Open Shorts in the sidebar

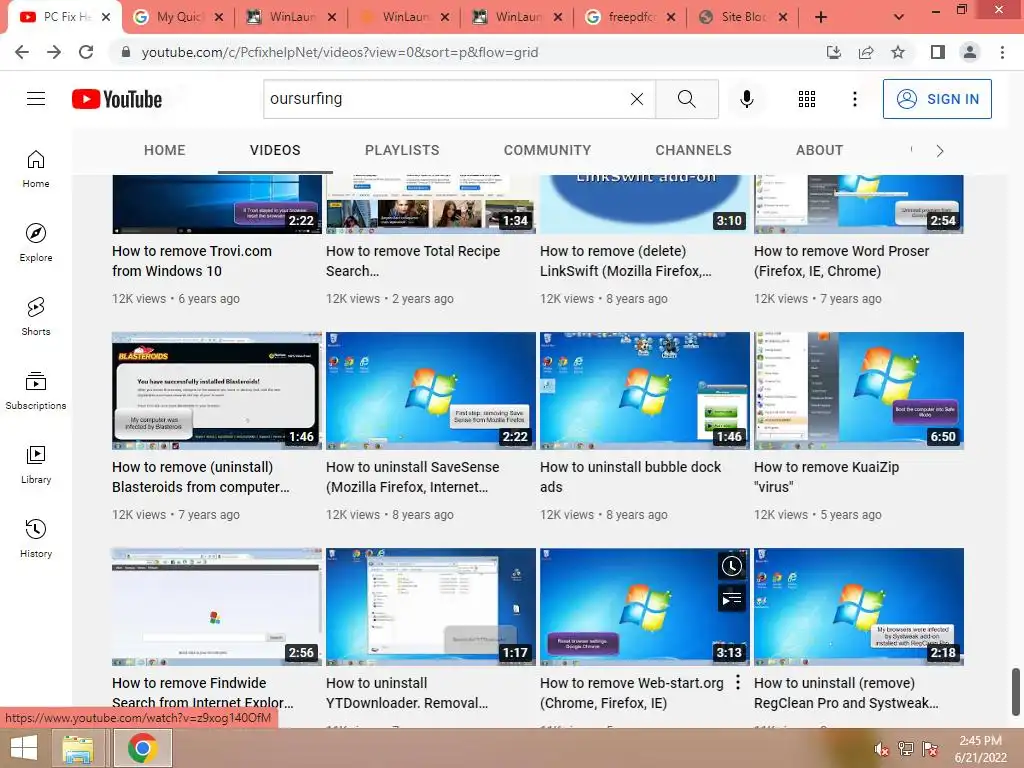point(36,317)
